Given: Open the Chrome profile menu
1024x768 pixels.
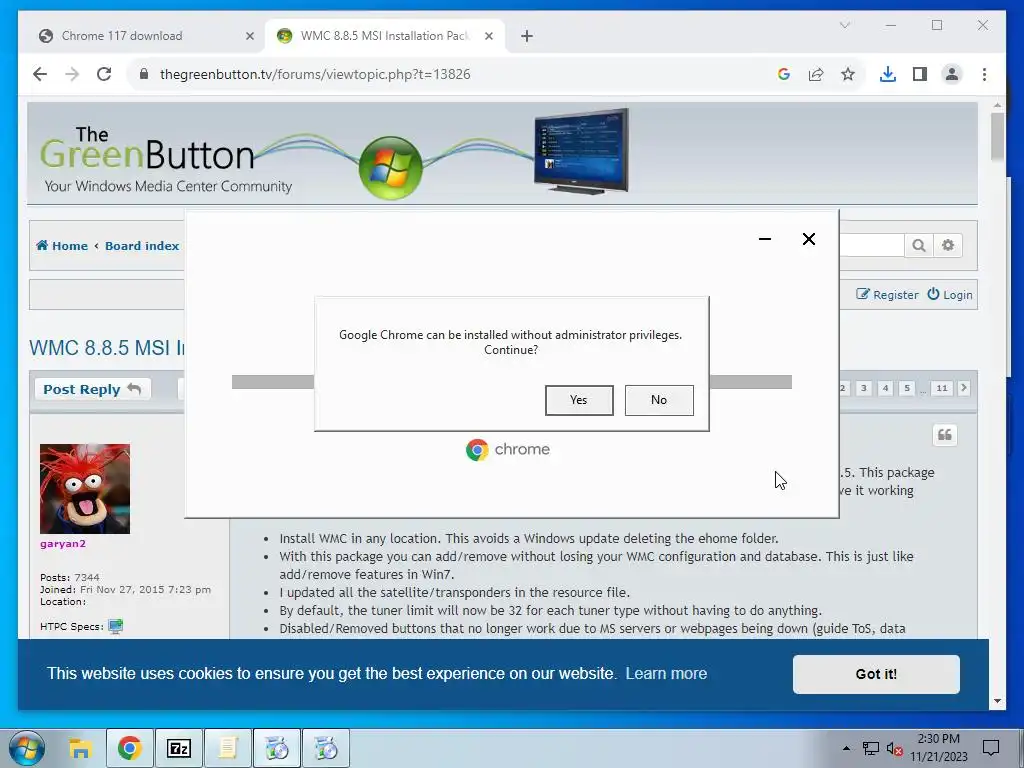Looking at the screenshot, I should pos(952,74).
